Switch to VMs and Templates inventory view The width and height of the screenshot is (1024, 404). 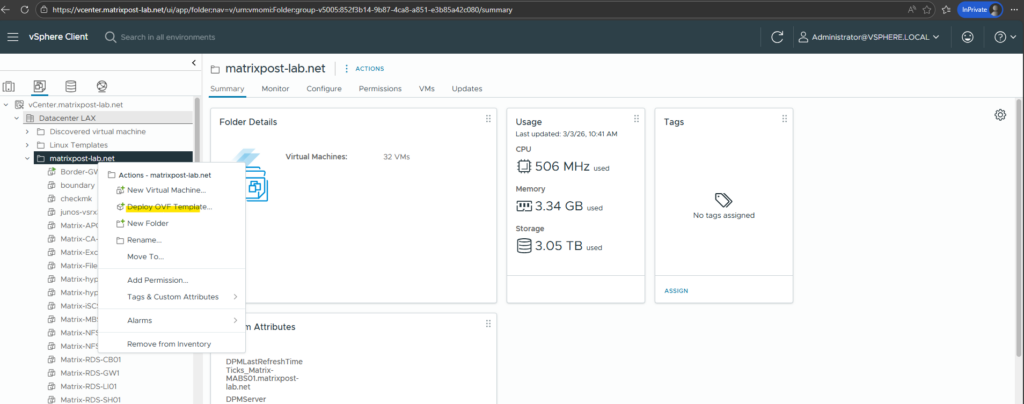[40, 87]
